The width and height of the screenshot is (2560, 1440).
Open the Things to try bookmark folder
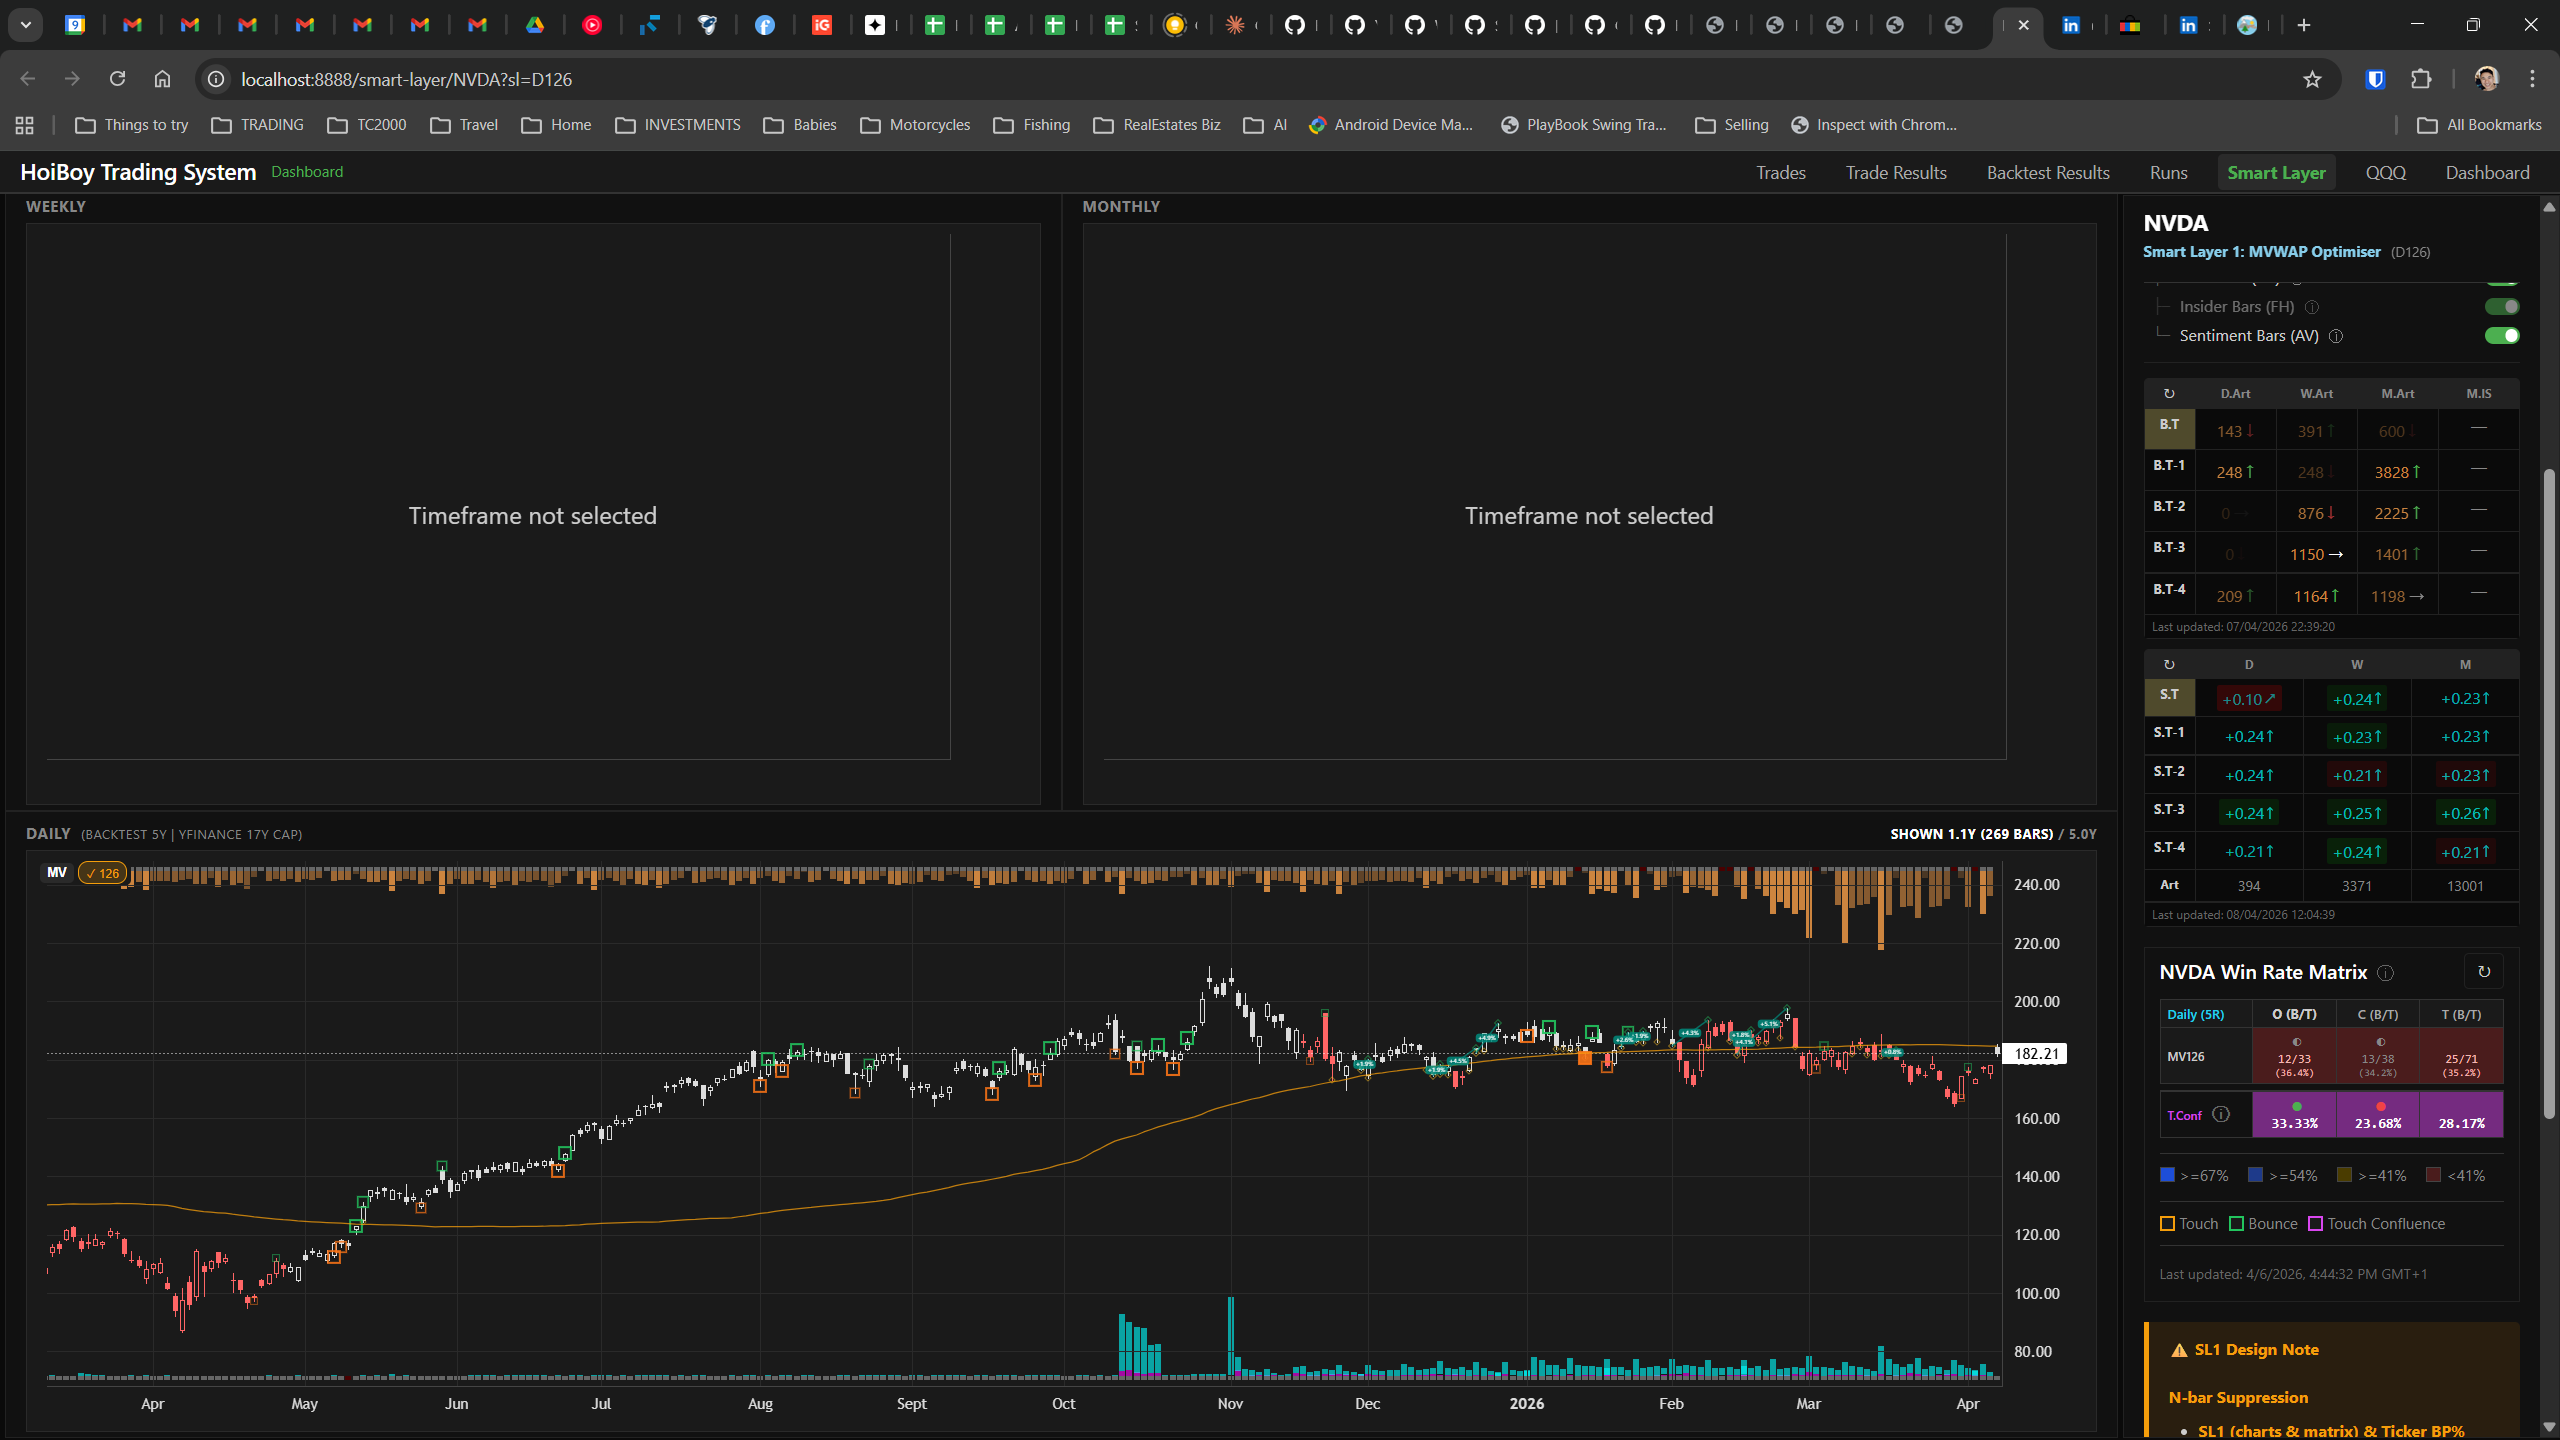click(x=132, y=125)
